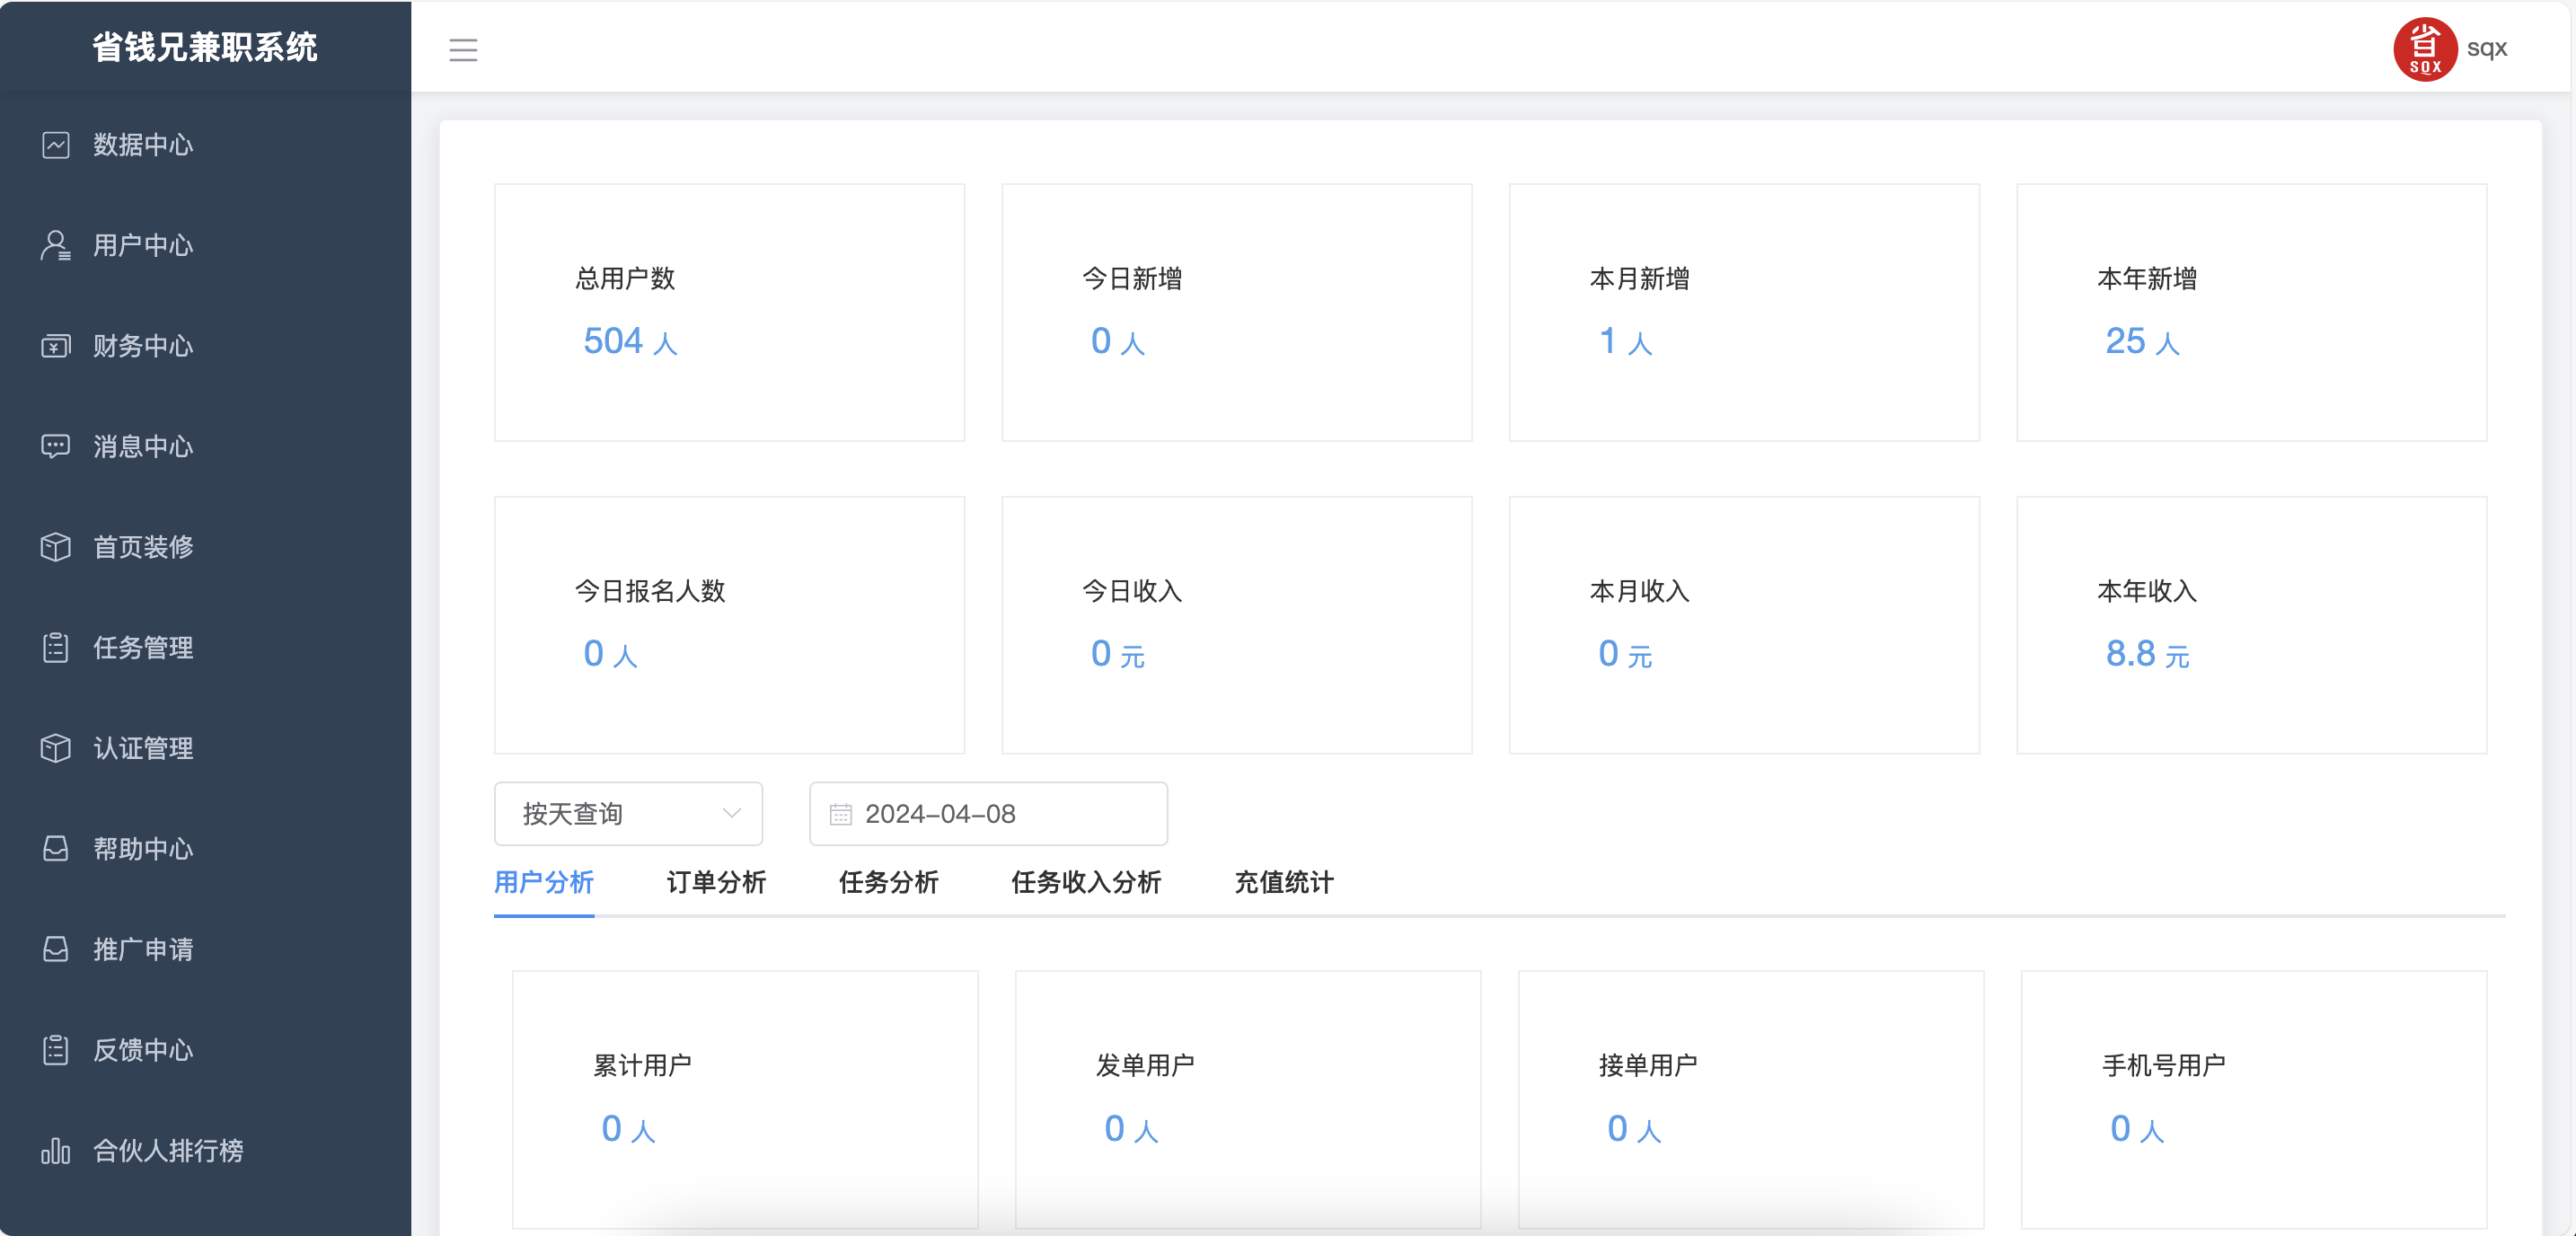Click the sqx username in header
The height and width of the screenshot is (1236, 2576).
coord(2486,48)
